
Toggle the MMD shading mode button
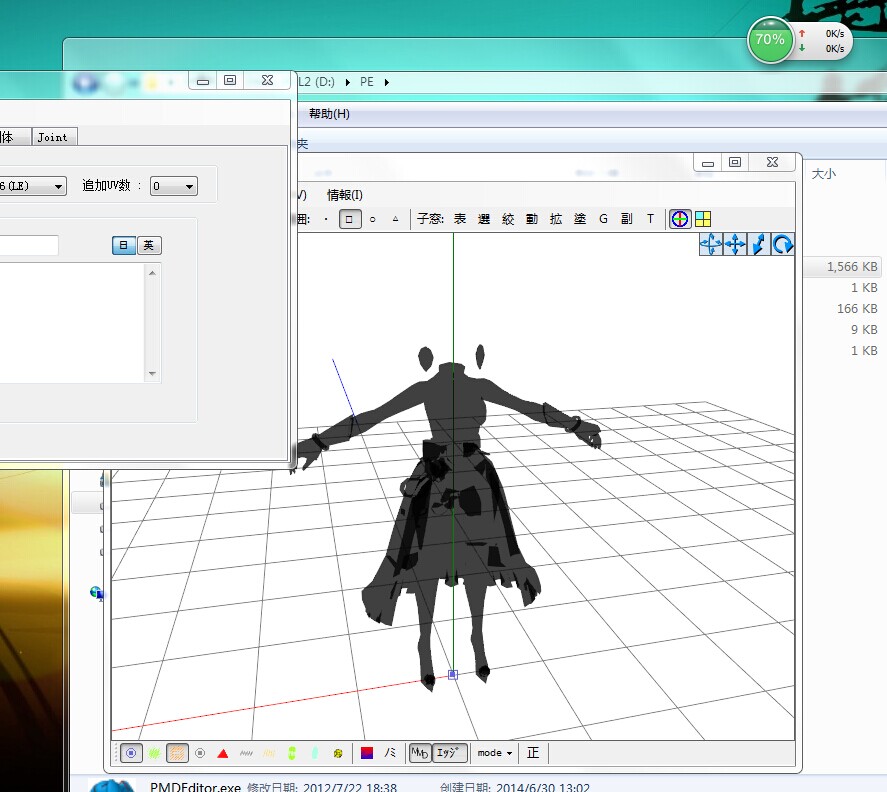click(420, 753)
